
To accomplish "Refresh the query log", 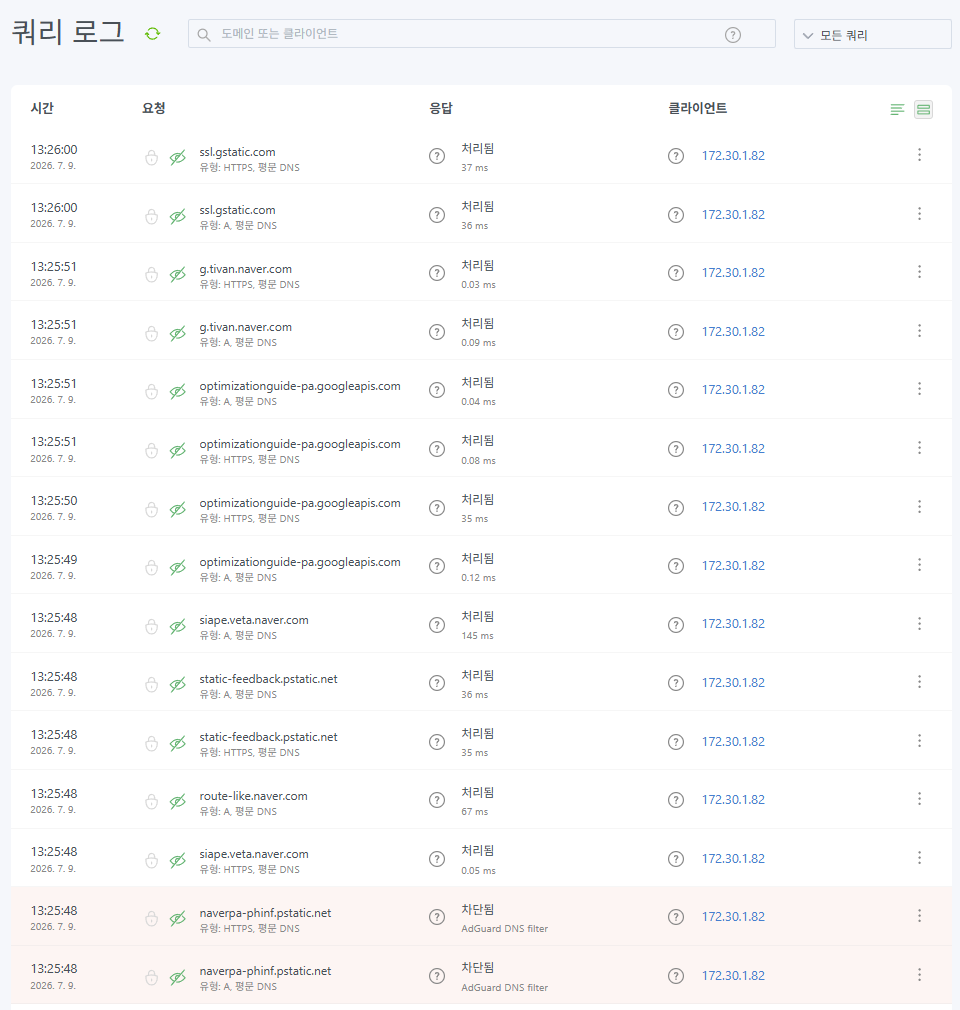I will click(x=153, y=33).
